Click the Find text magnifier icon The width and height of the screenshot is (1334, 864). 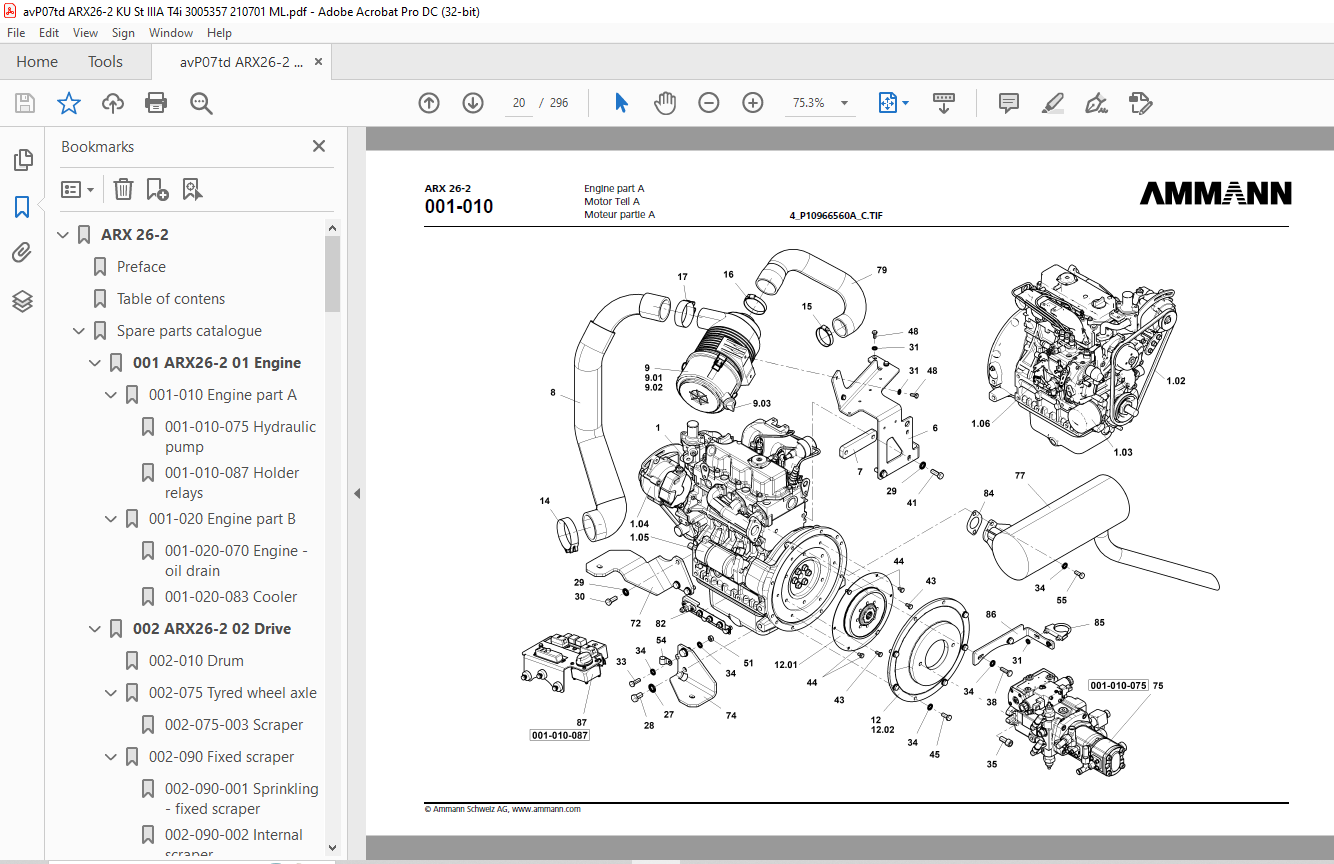pos(201,103)
